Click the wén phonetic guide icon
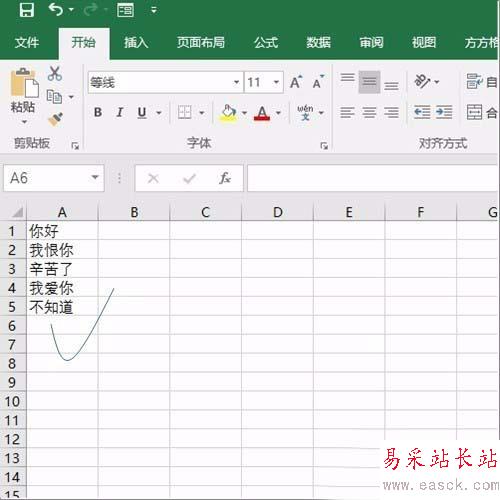This screenshot has height=500, width=500. point(305,112)
